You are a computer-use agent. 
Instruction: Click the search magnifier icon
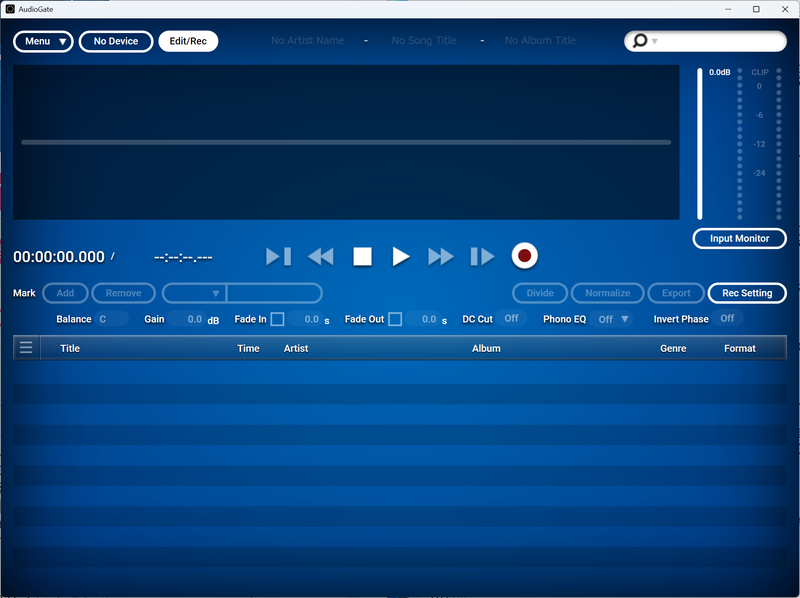pos(638,41)
